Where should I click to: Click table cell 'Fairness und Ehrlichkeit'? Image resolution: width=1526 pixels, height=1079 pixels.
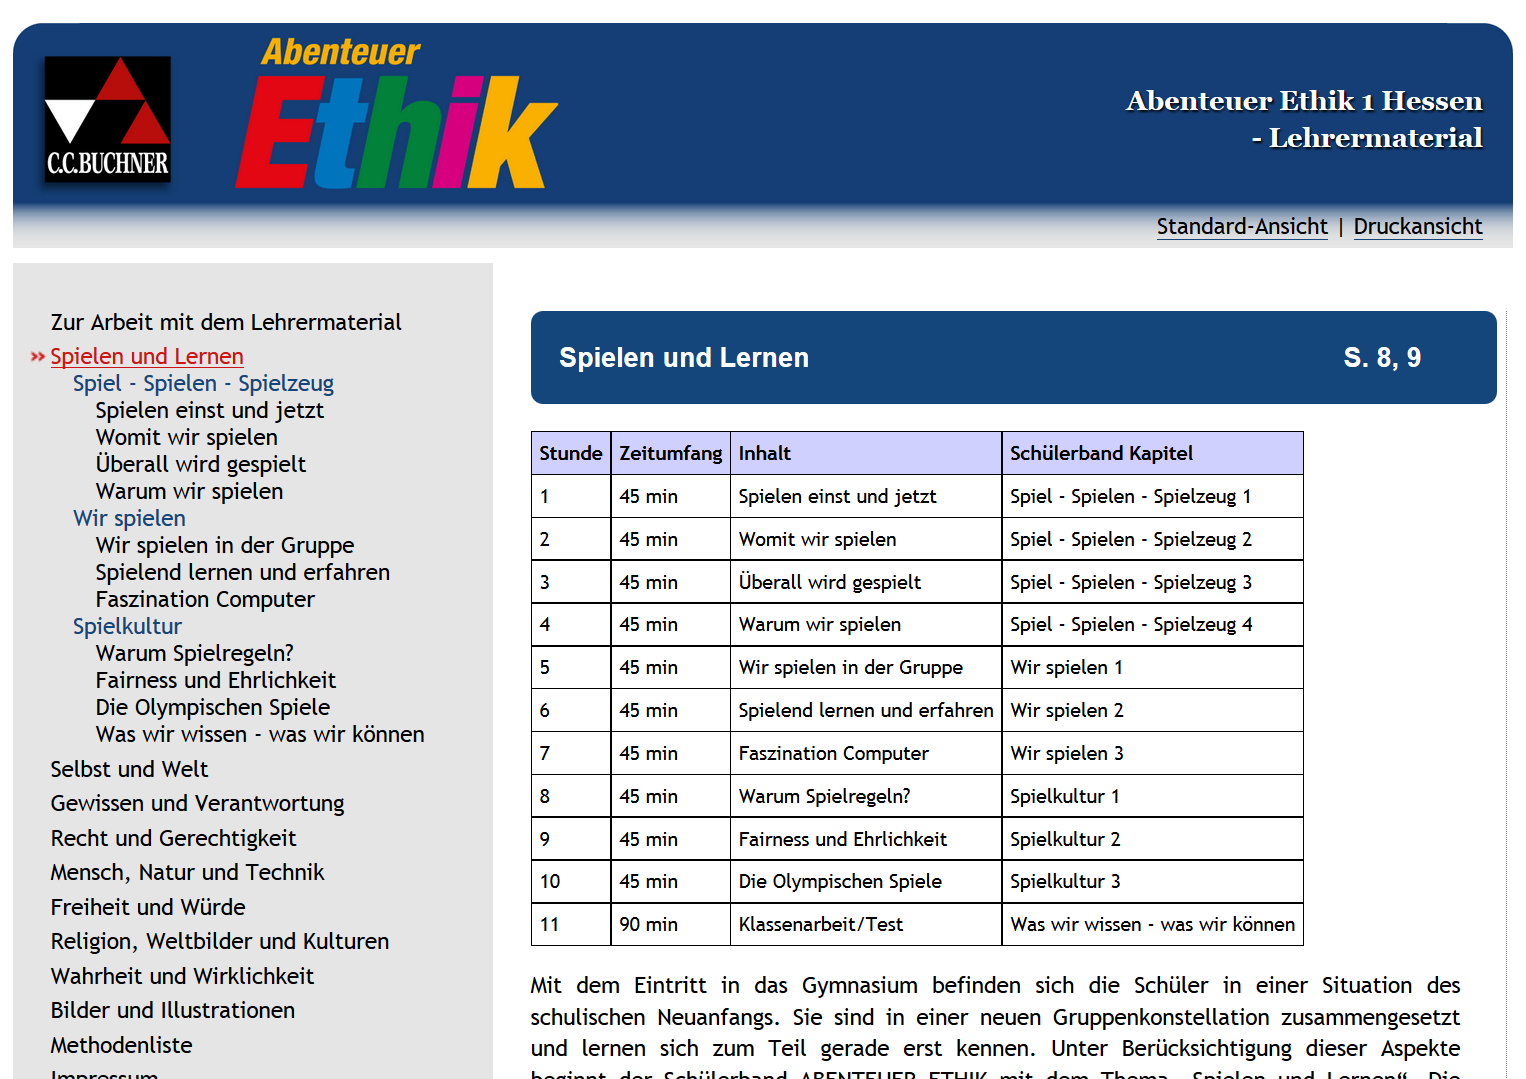866,839
